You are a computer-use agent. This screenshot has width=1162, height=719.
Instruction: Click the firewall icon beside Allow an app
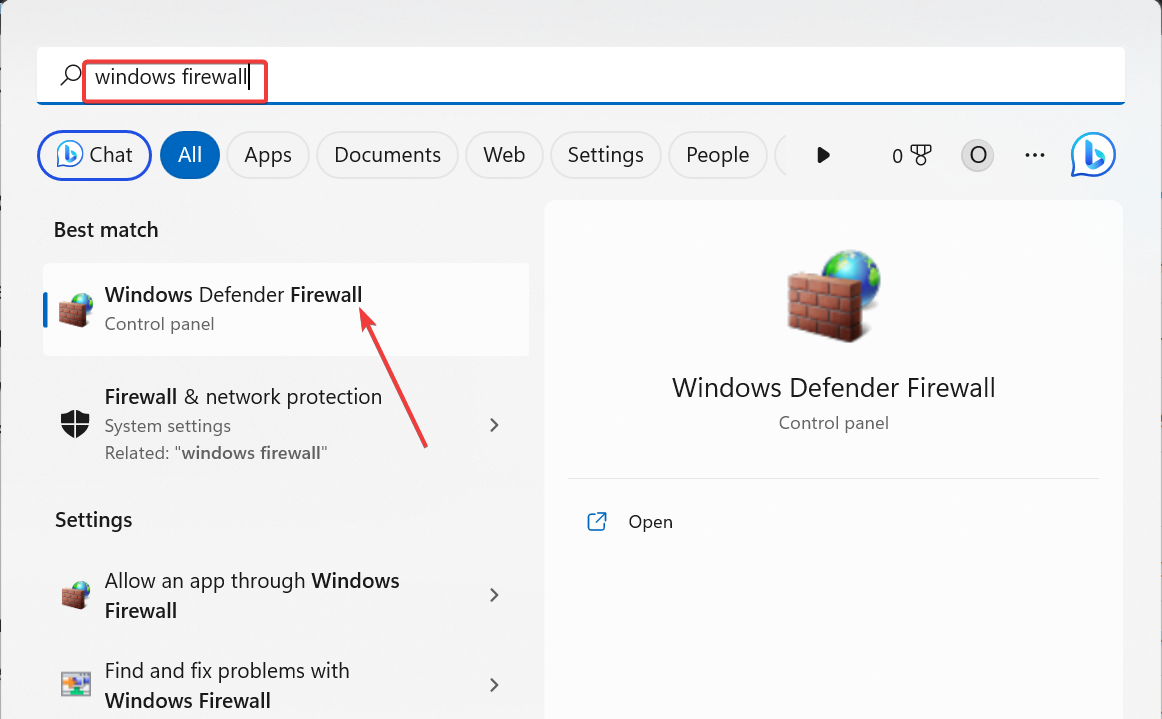76,594
